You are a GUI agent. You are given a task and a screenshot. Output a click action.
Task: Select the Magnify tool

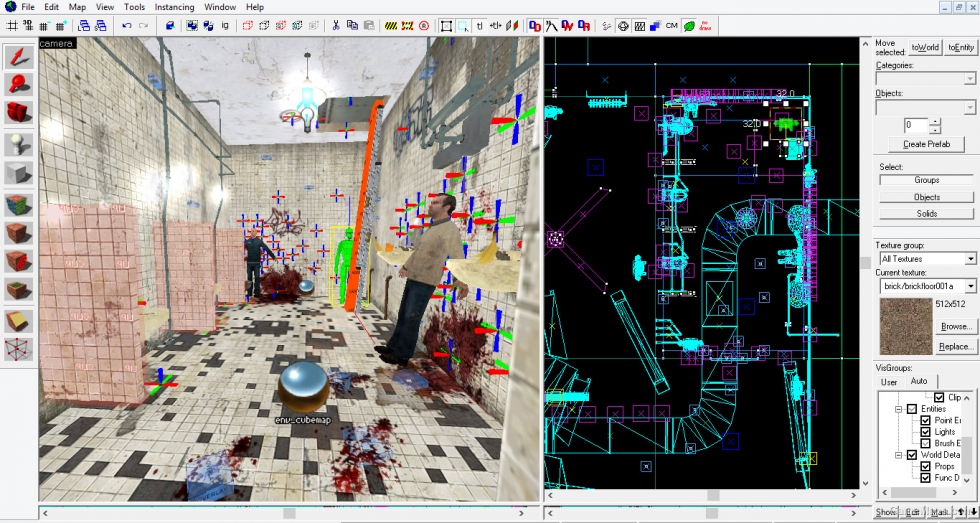click(19, 84)
